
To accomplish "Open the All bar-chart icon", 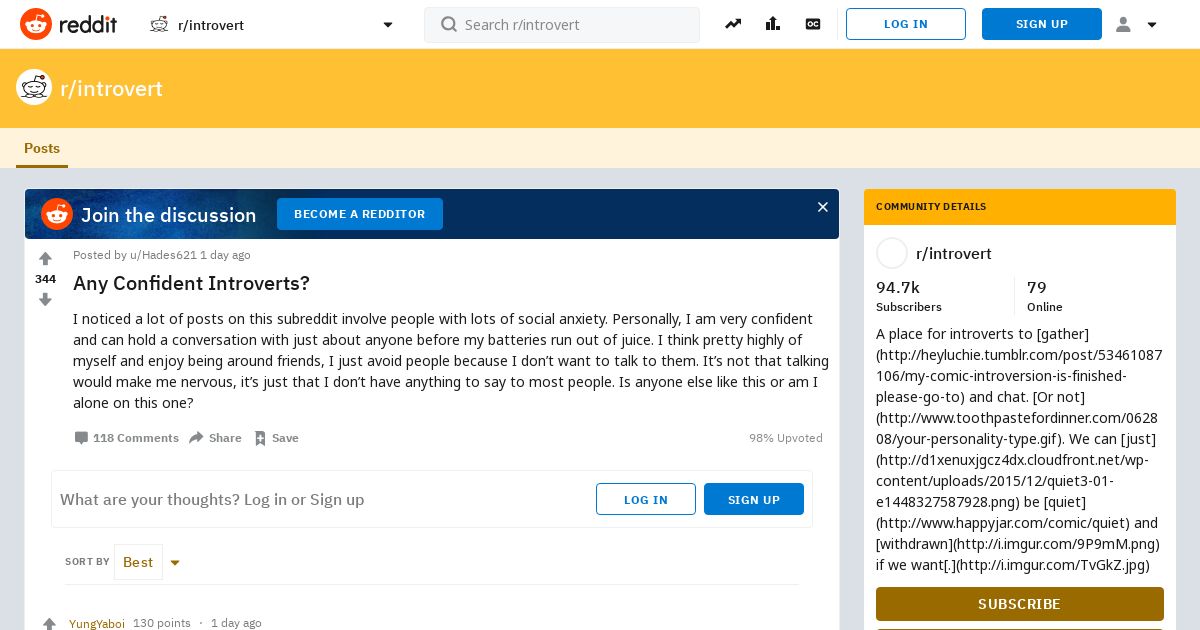I will coord(773,24).
